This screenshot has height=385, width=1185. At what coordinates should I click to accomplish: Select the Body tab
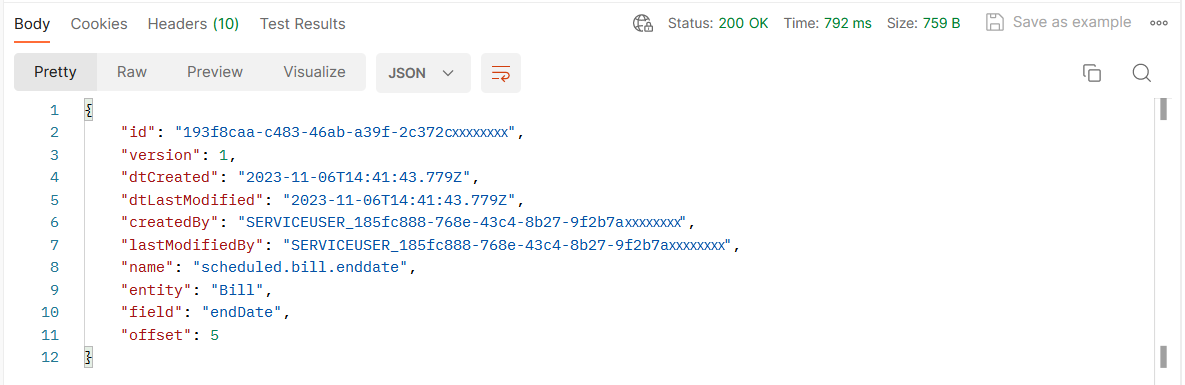point(32,23)
